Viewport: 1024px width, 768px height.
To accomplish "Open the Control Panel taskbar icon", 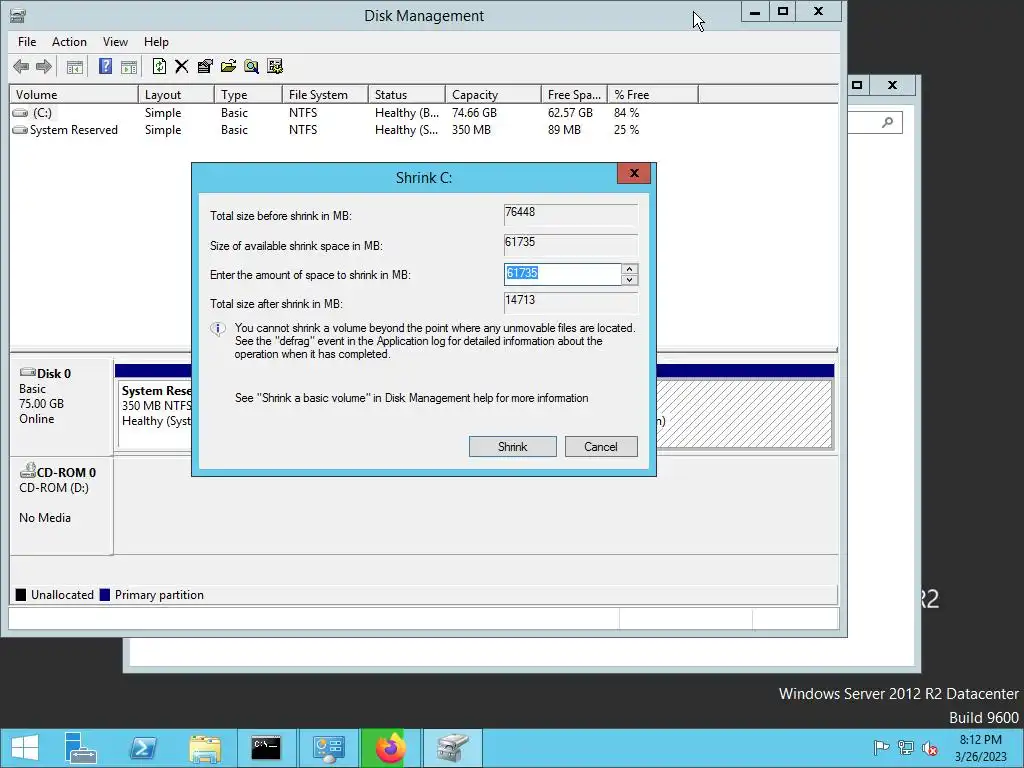I will (x=328, y=748).
